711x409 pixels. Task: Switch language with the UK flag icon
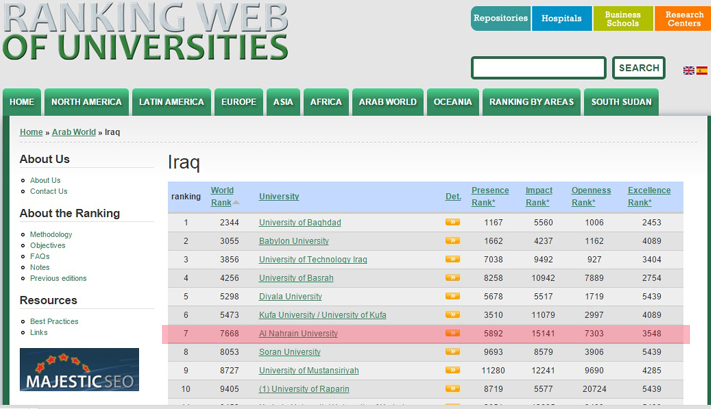[x=688, y=70]
